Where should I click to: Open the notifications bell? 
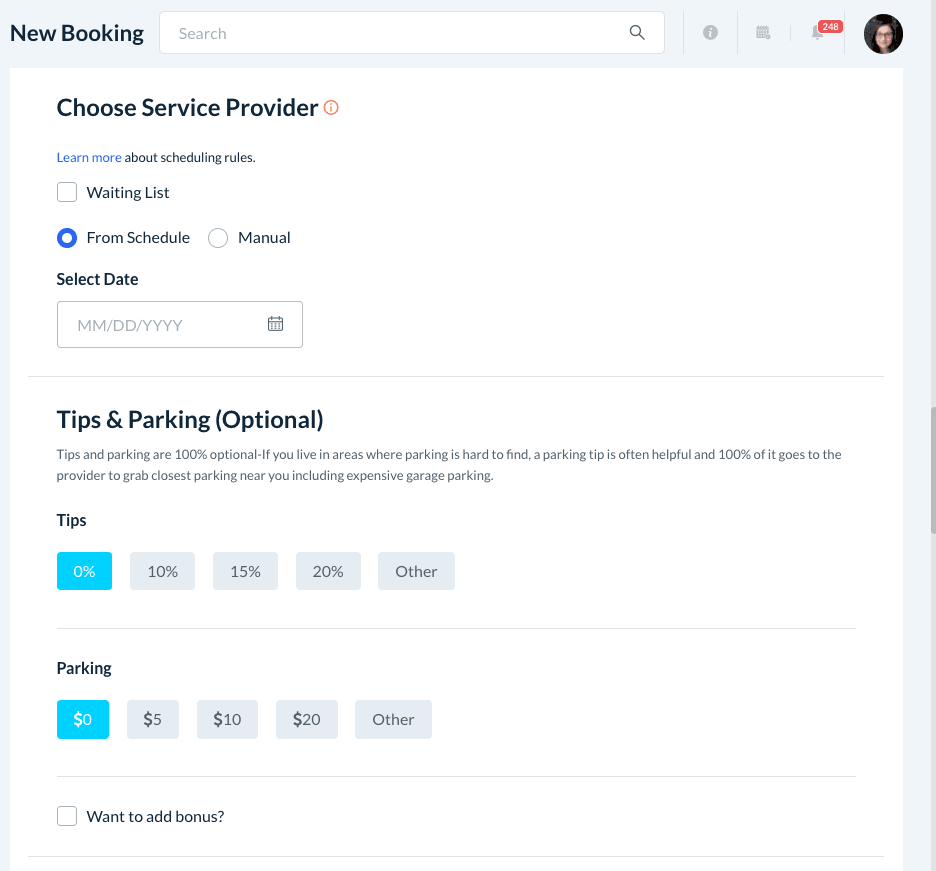(818, 33)
